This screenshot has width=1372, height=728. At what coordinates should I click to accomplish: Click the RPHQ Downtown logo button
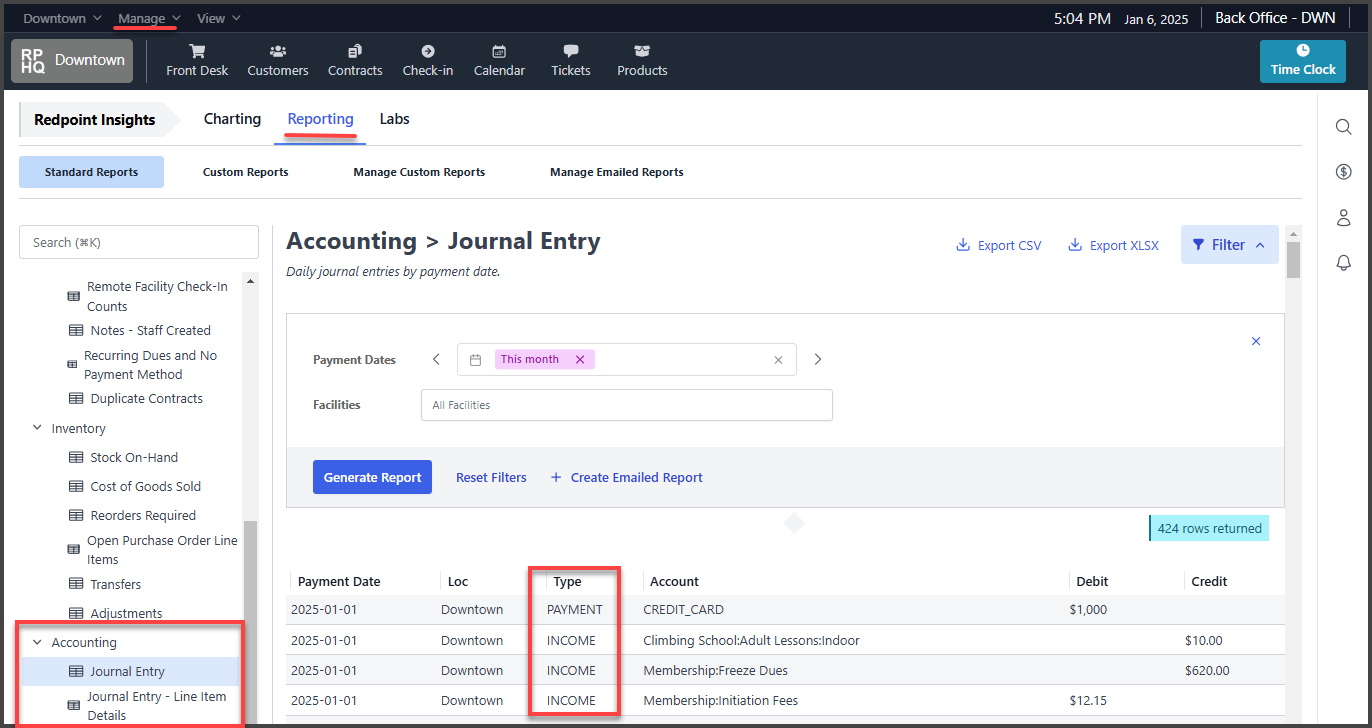coord(72,60)
